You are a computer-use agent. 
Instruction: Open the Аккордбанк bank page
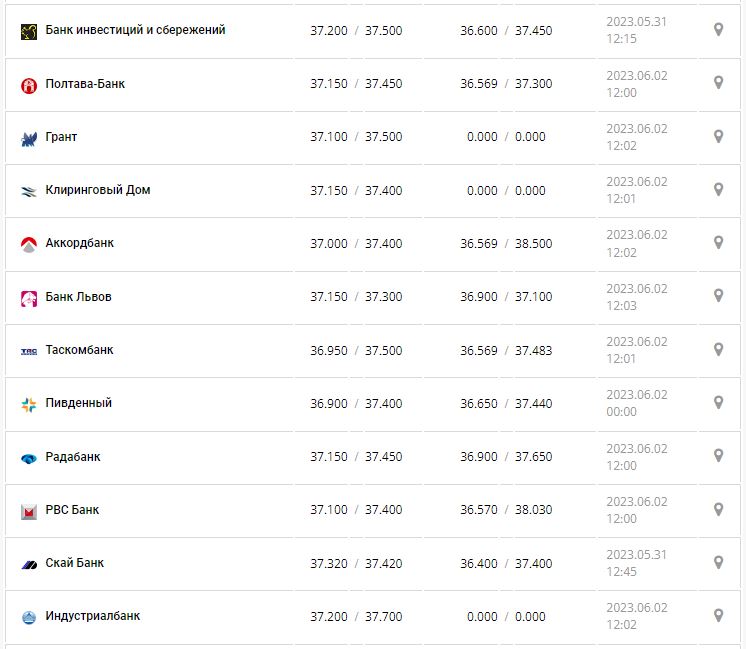(x=80, y=243)
